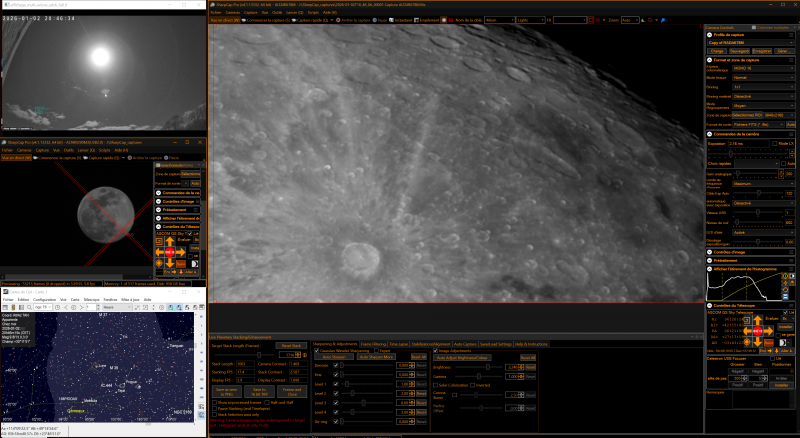
Task: Click the red stop button in small SharpCap window
Action: coord(170,252)
